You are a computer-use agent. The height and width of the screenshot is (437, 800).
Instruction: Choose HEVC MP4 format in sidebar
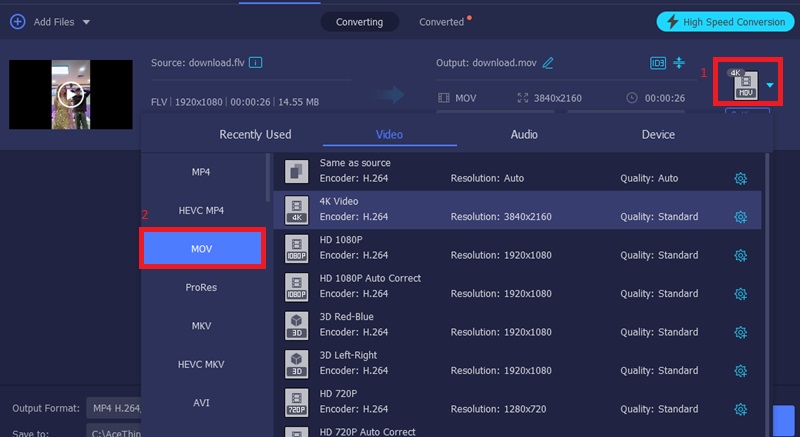coord(201,211)
